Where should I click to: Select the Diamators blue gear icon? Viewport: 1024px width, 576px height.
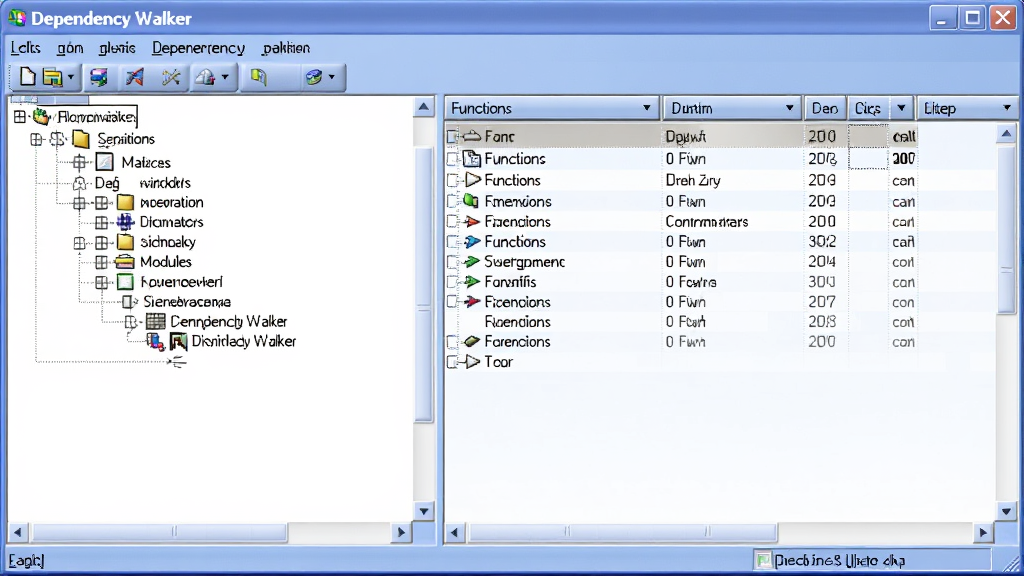(125, 222)
